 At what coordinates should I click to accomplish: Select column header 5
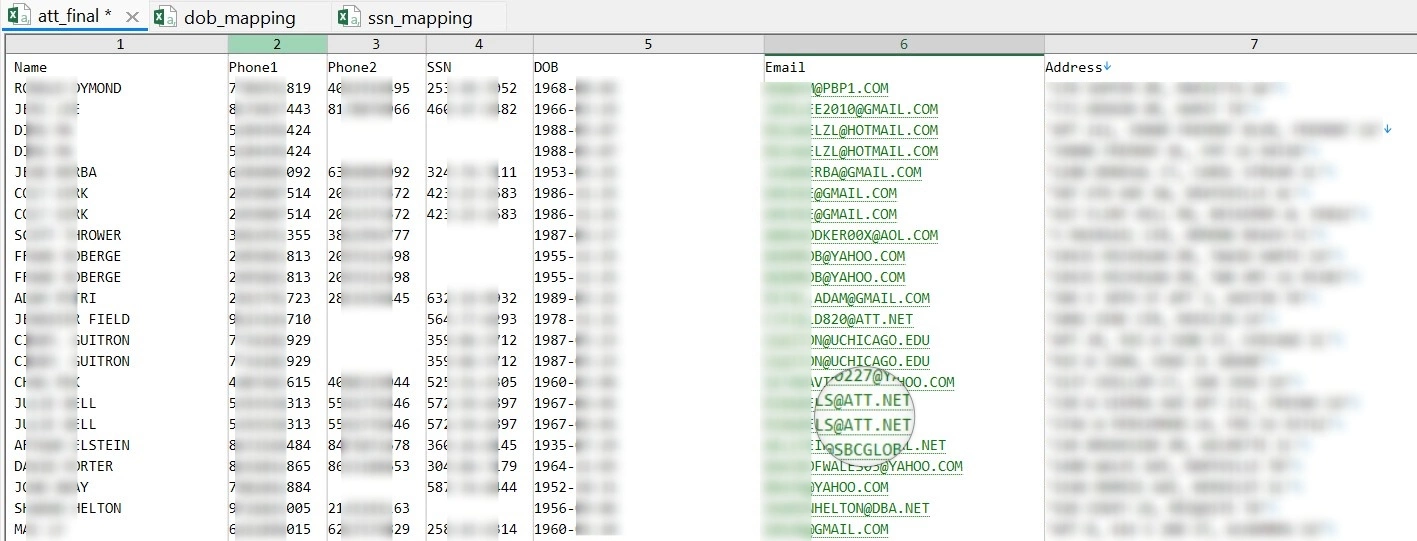click(x=648, y=45)
